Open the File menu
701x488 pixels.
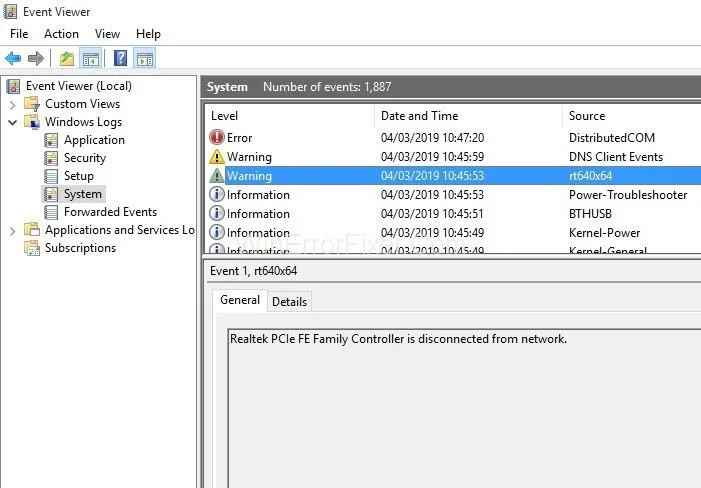coord(19,34)
